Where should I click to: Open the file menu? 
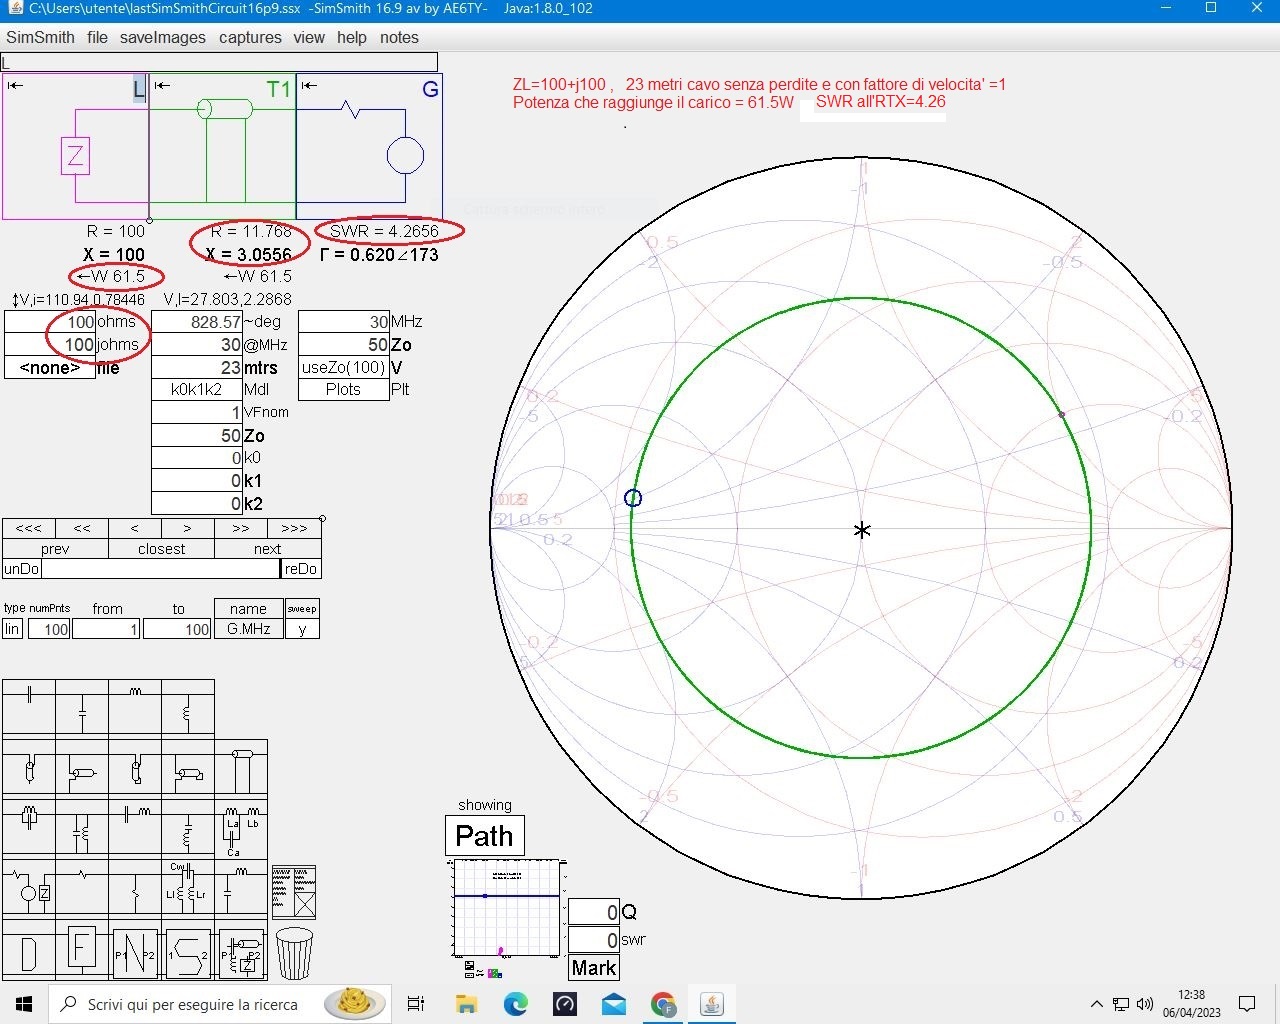tap(97, 37)
